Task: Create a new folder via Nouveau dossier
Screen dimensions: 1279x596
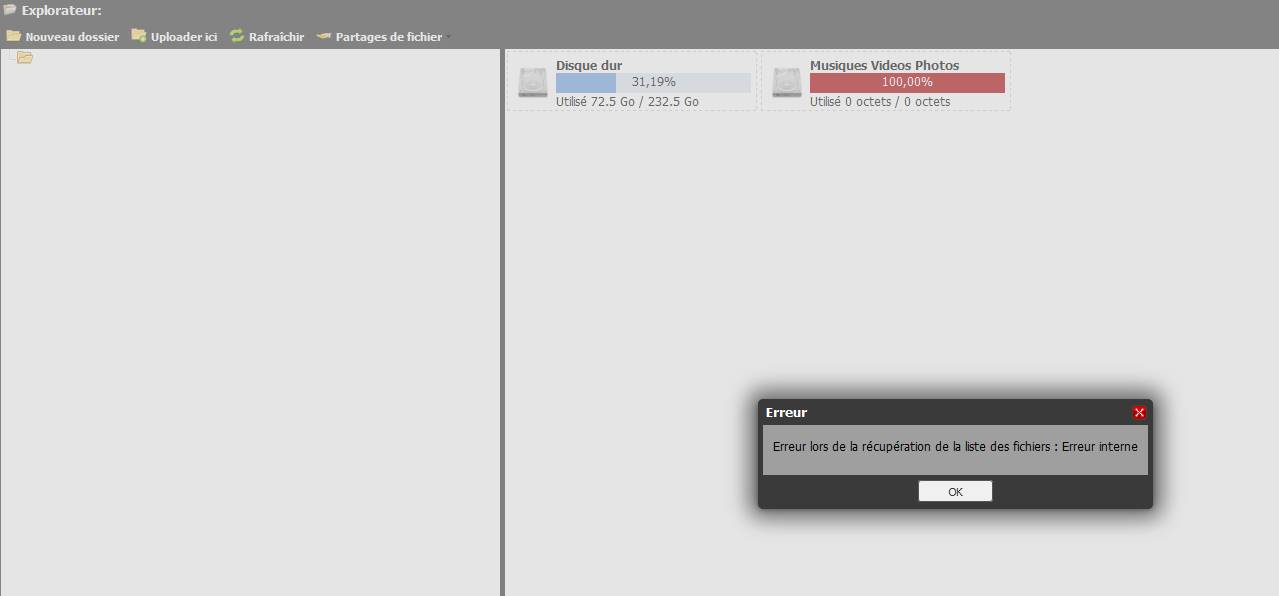Action: click(62, 36)
